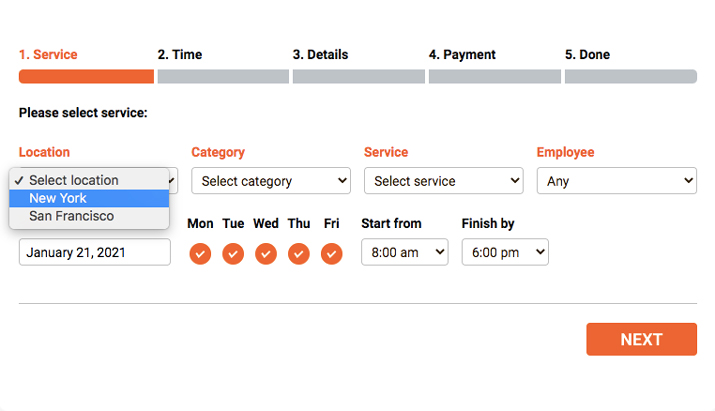The image size is (715, 411).
Task: Open the Start from 8:00 am dropdown
Action: click(x=404, y=252)
